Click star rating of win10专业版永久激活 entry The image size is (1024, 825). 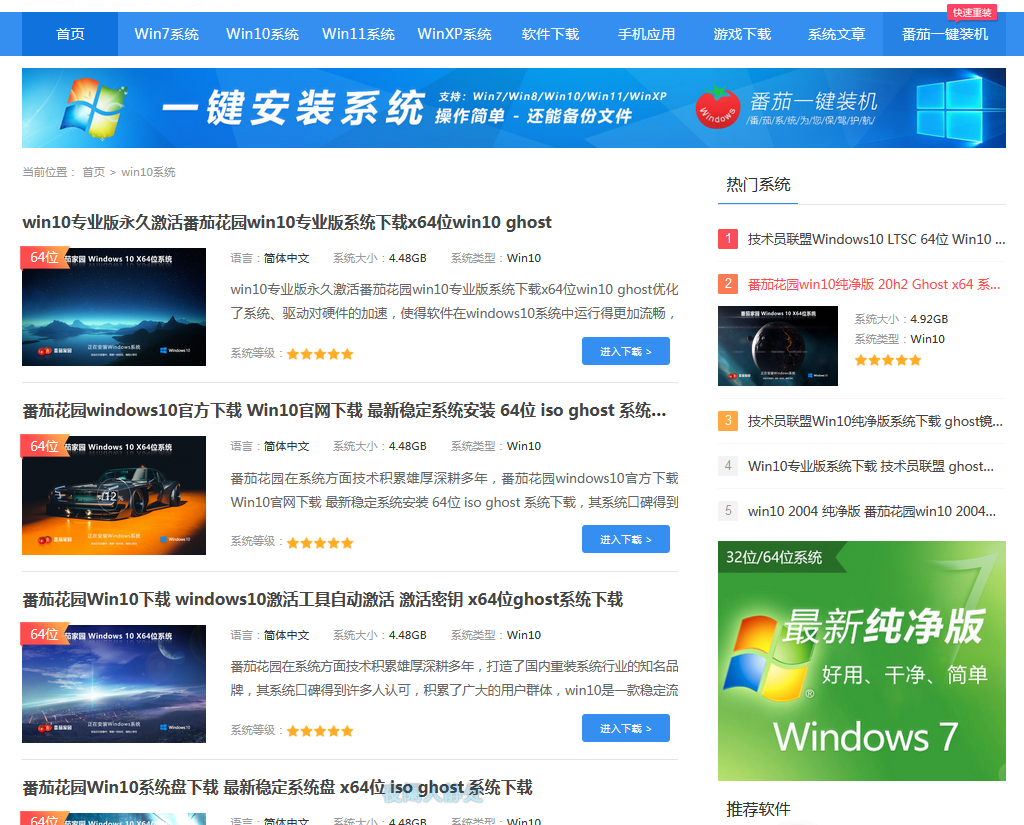click(x=320, y=354)
